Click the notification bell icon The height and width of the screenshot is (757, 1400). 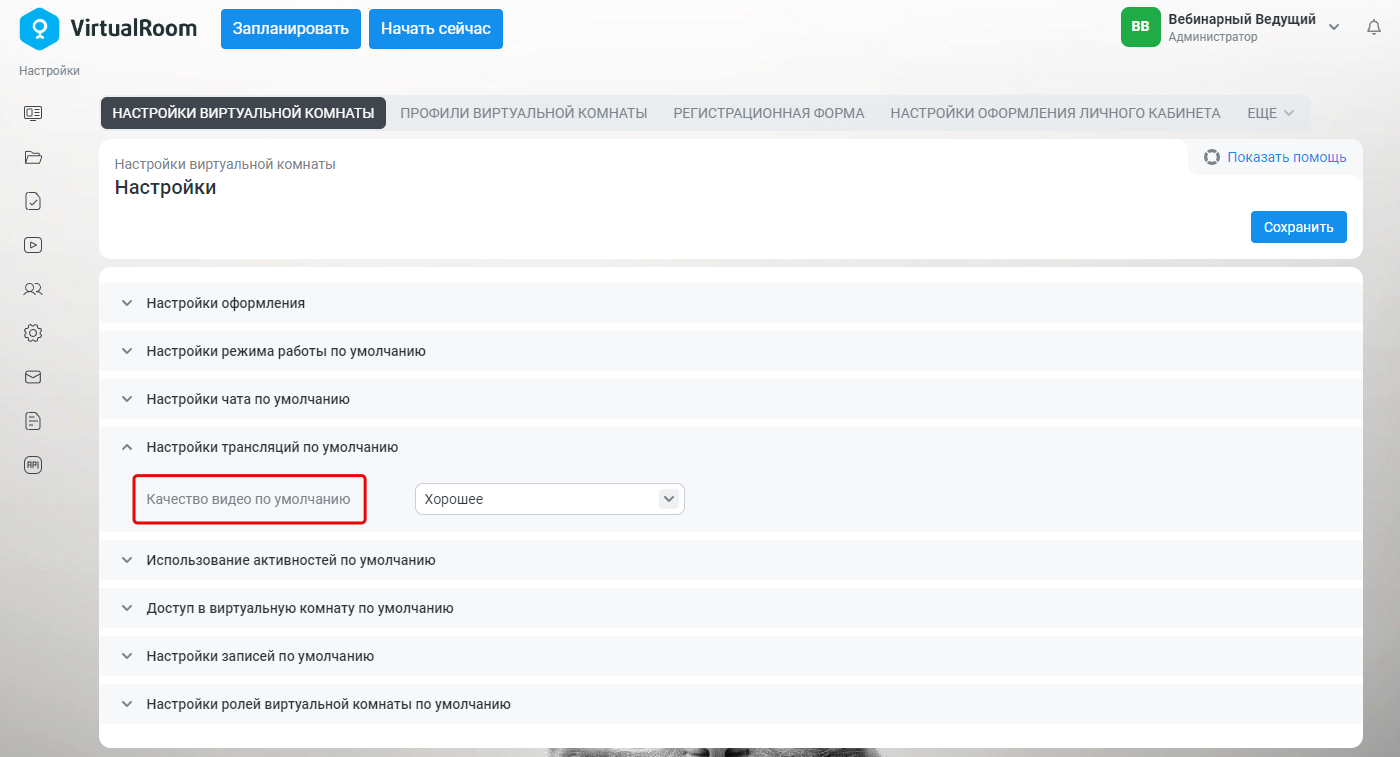coord(1374,28)
